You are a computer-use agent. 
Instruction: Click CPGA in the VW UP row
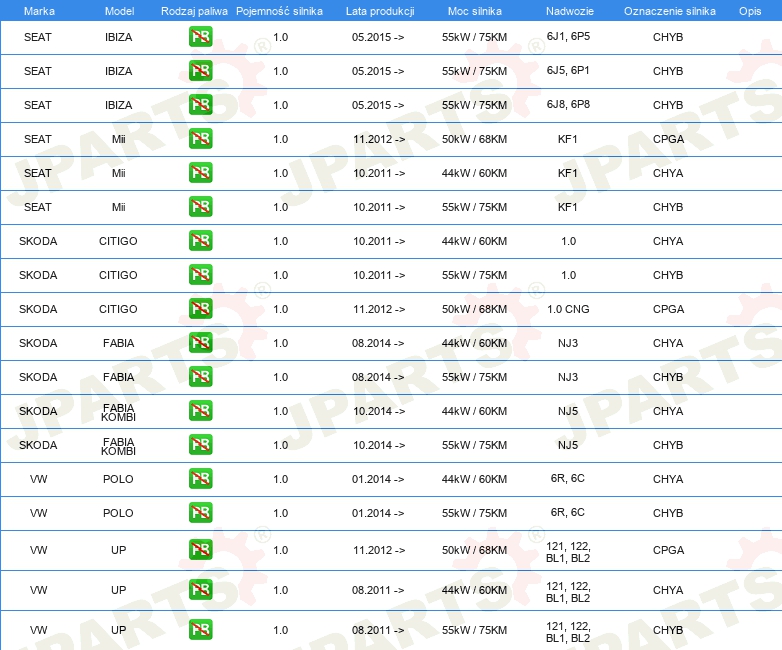[668, 550]
